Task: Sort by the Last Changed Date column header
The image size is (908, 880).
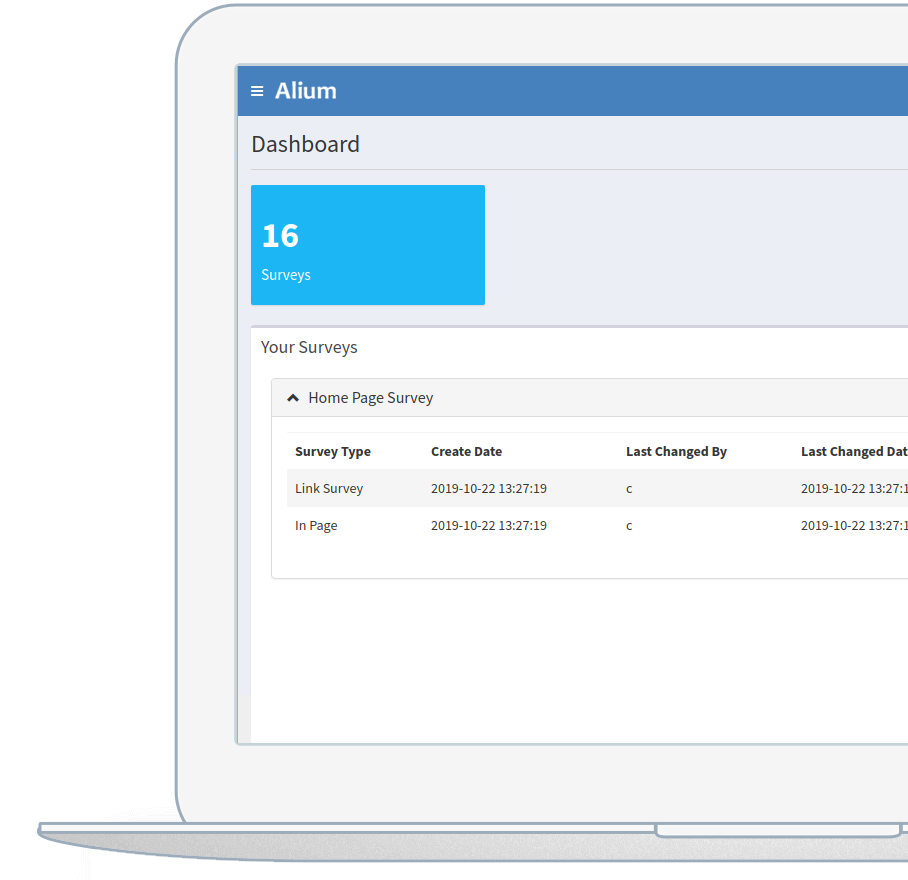Action: [x=853, y=452]
